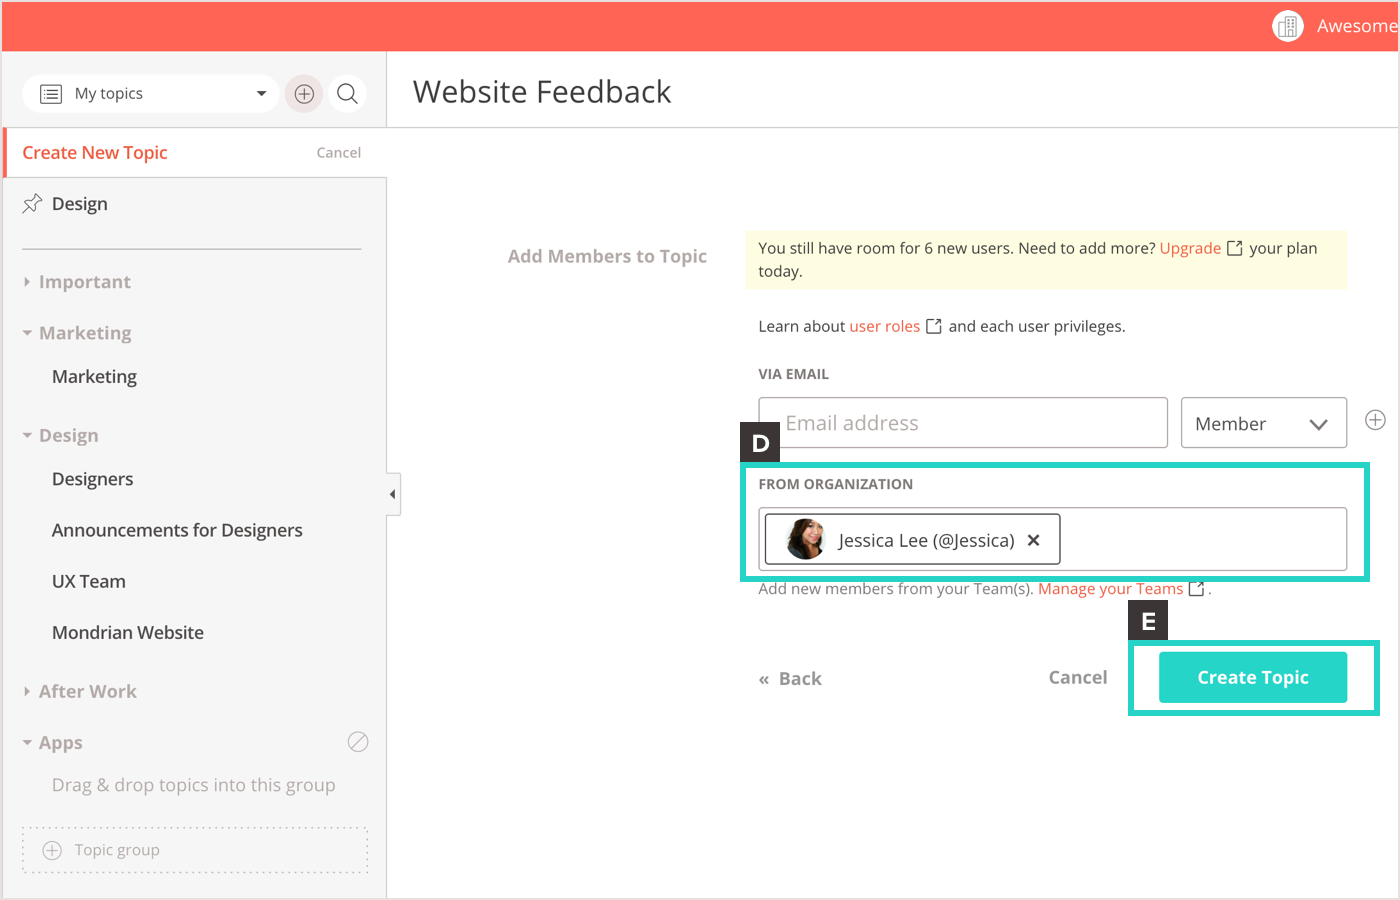1400x900 pixels.
Task: Click the Create Topic button
Action: (1253, 677)
